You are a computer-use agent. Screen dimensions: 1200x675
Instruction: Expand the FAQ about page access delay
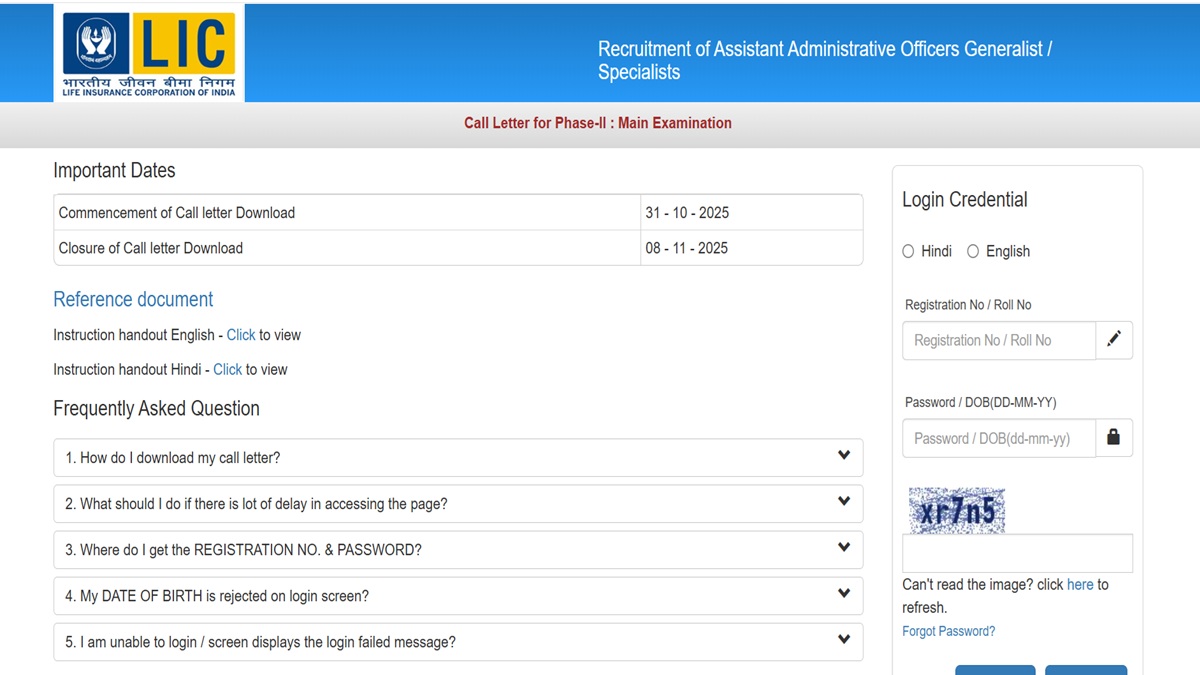[843, 503]
